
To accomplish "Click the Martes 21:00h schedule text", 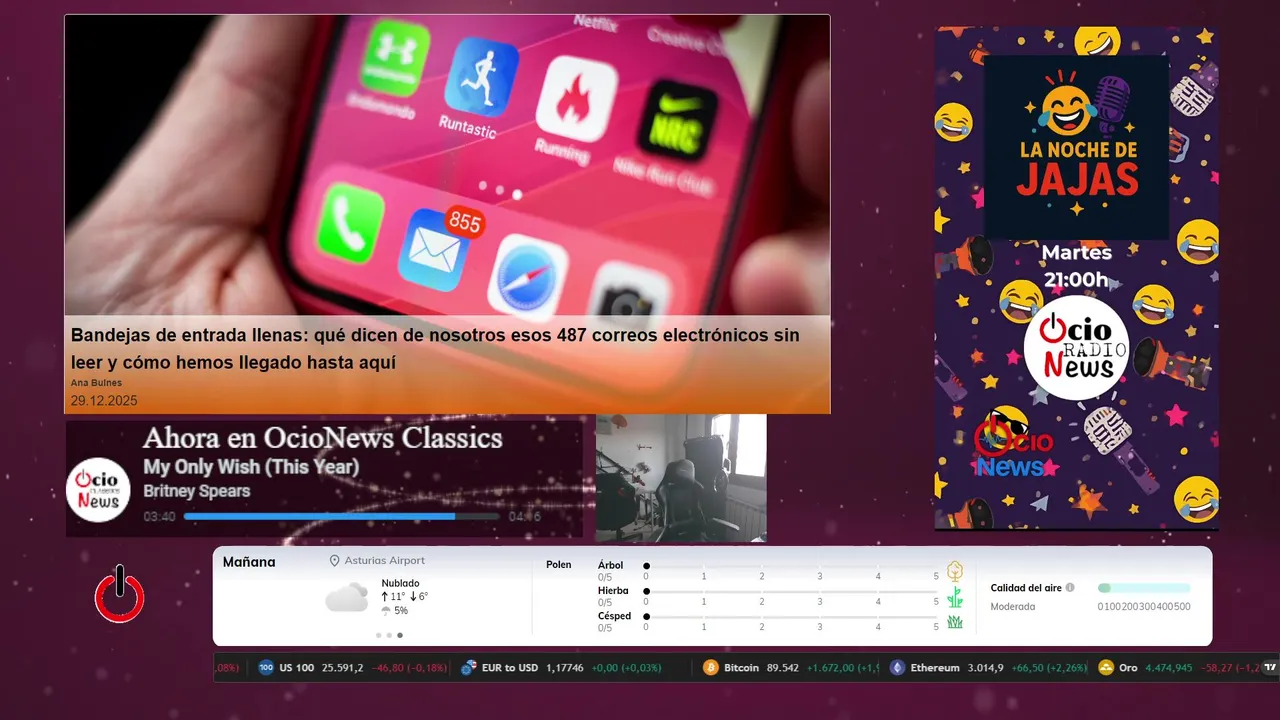I will [1076, 266].
